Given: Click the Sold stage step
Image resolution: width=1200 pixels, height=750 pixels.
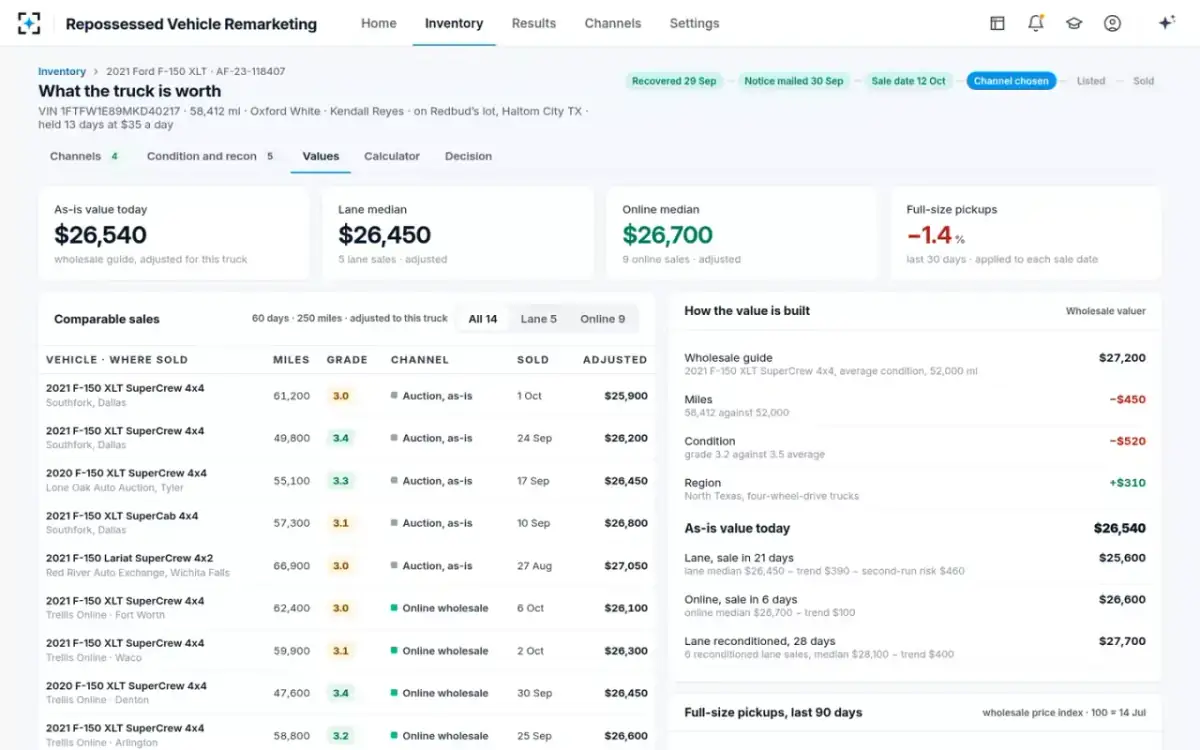Looking at the screenshot, I should [1144, 81].
